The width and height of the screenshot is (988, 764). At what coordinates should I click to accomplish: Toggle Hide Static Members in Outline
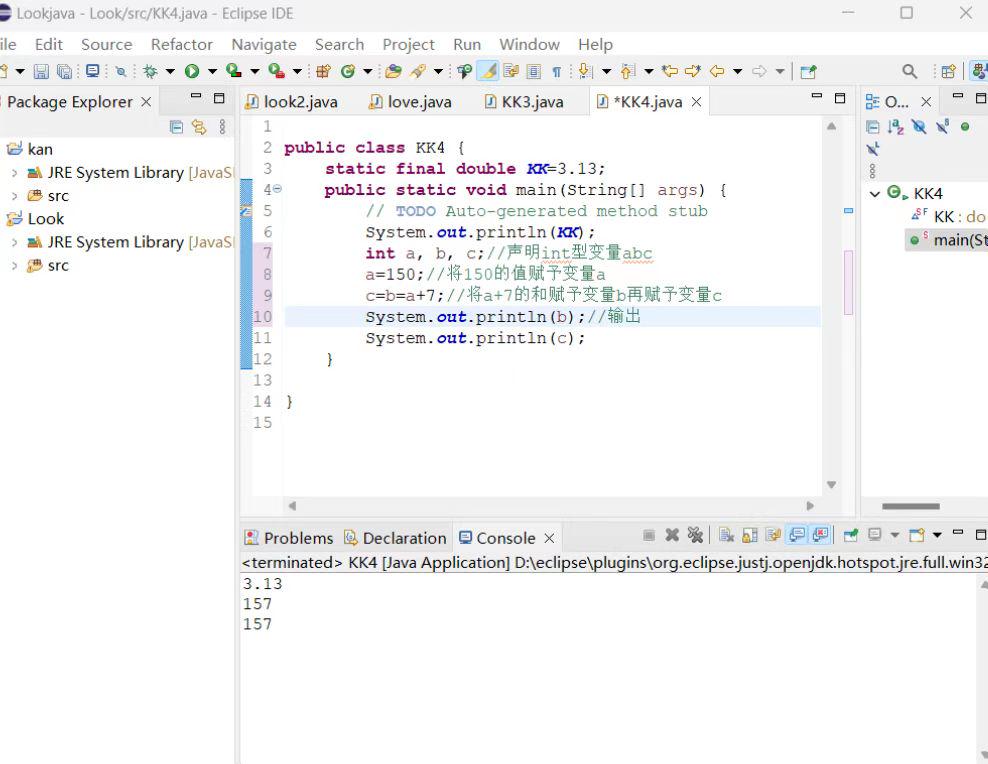(x=942, y=127)
